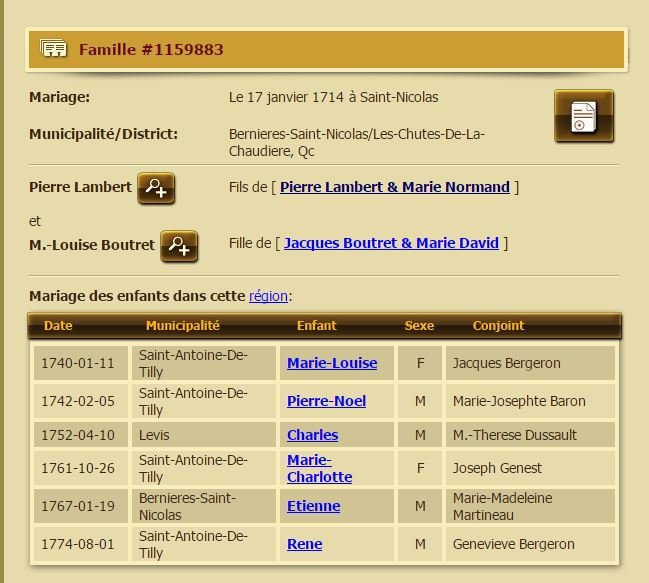The height and width of the screenshot is (583, 649).
Task: Click the search-plus icon next to M.-Louise Boutret
Action: click(179, 246)
